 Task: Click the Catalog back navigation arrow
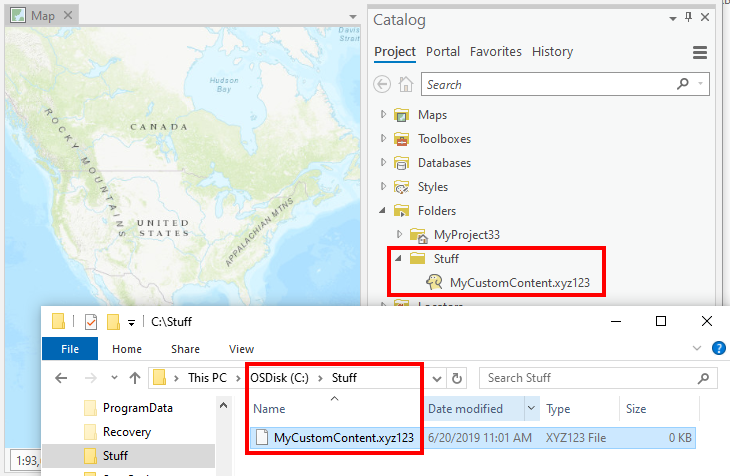[x=382, y=85]
